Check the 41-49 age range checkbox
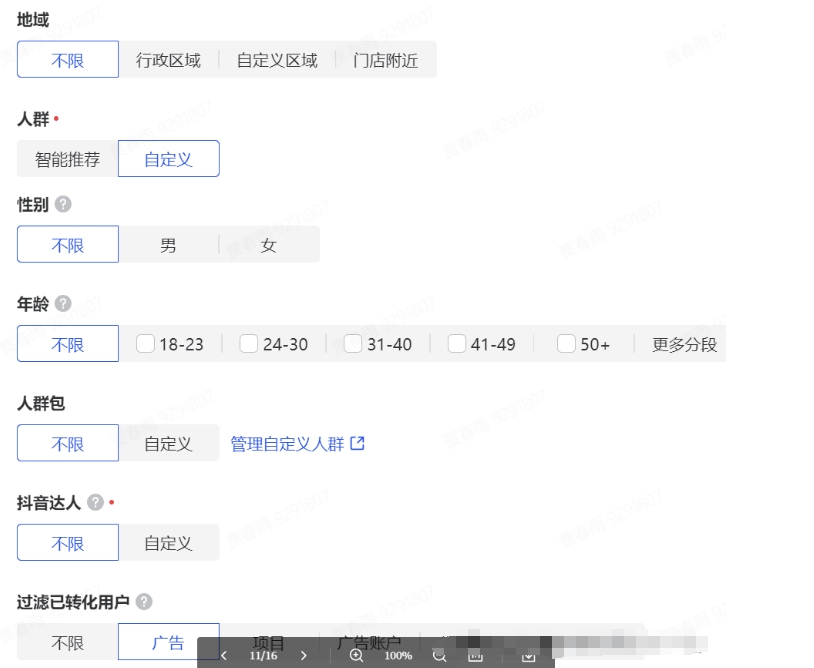Screen dimensions: 814x668 point(457,344)
